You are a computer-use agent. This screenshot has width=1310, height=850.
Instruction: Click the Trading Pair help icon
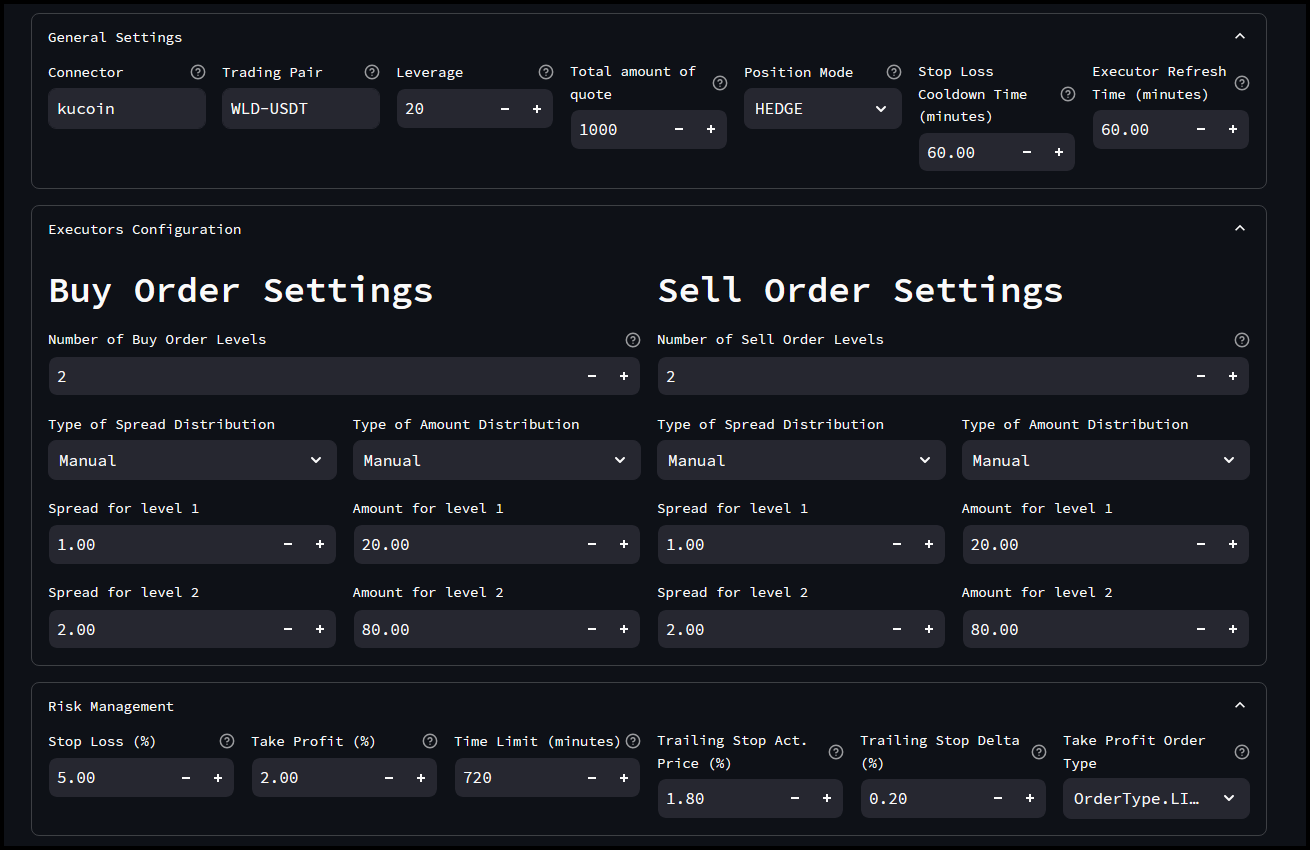371,72
